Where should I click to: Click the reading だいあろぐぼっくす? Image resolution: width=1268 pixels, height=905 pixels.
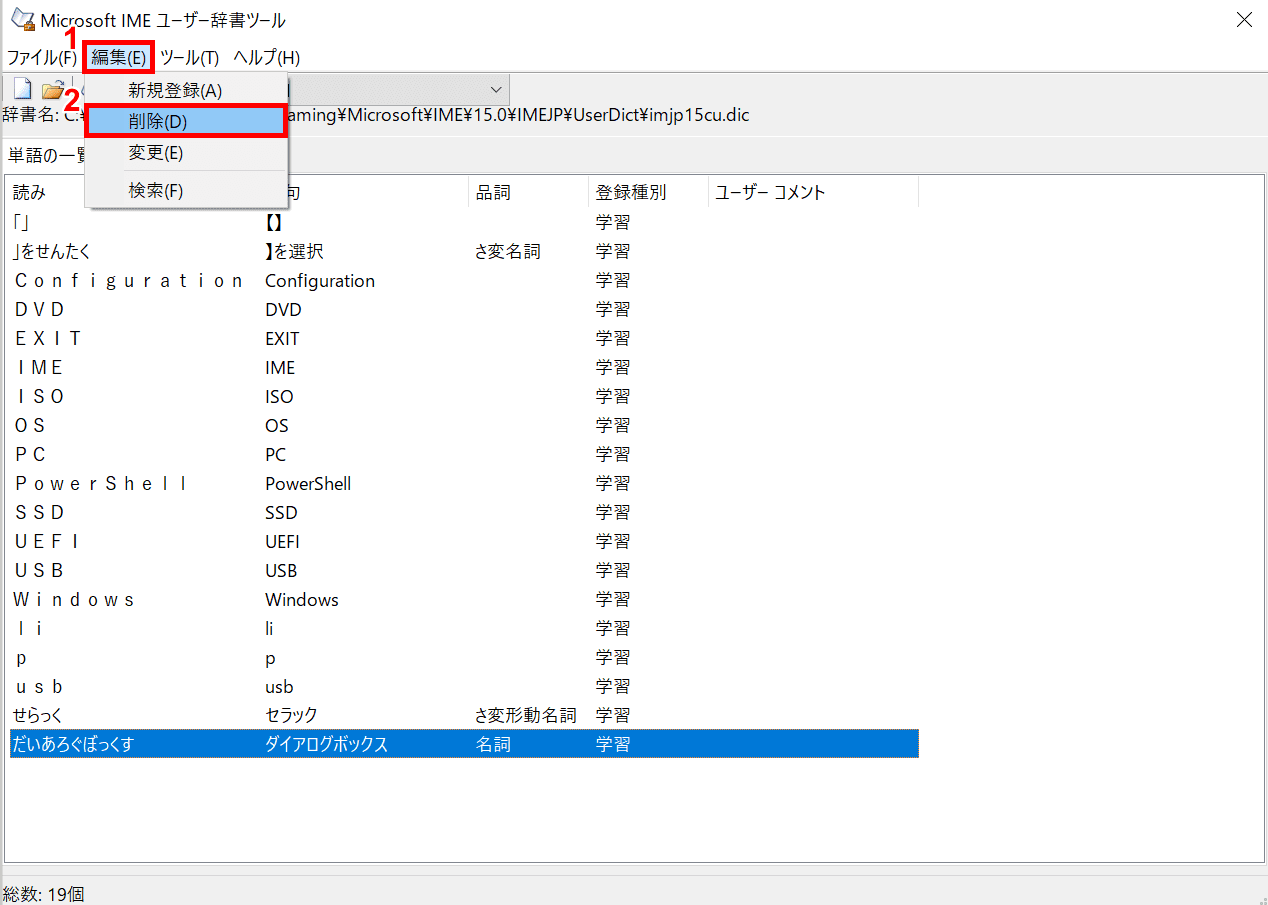click(73, 745)
